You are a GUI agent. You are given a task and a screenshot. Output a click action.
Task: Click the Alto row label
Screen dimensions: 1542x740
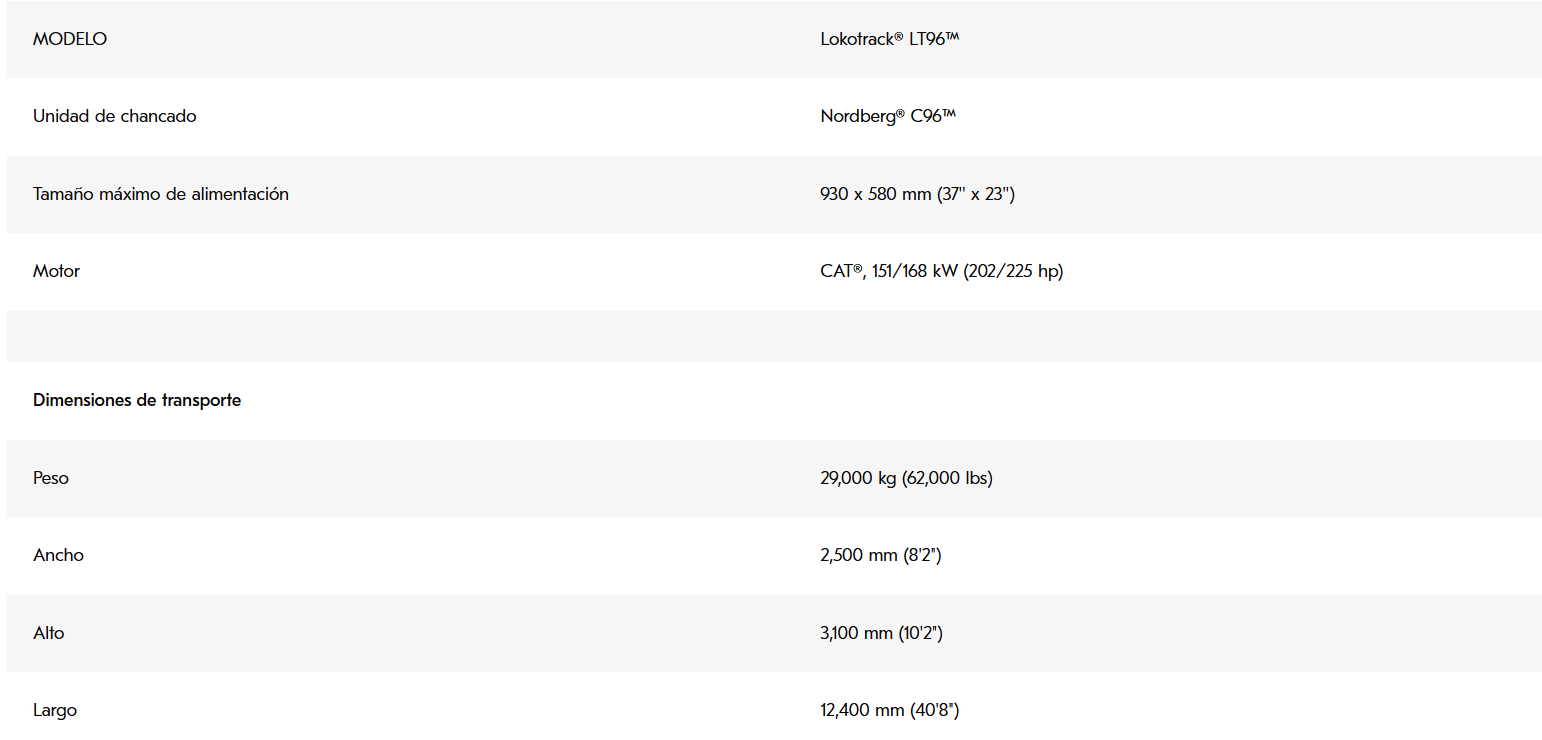point(49,633)
